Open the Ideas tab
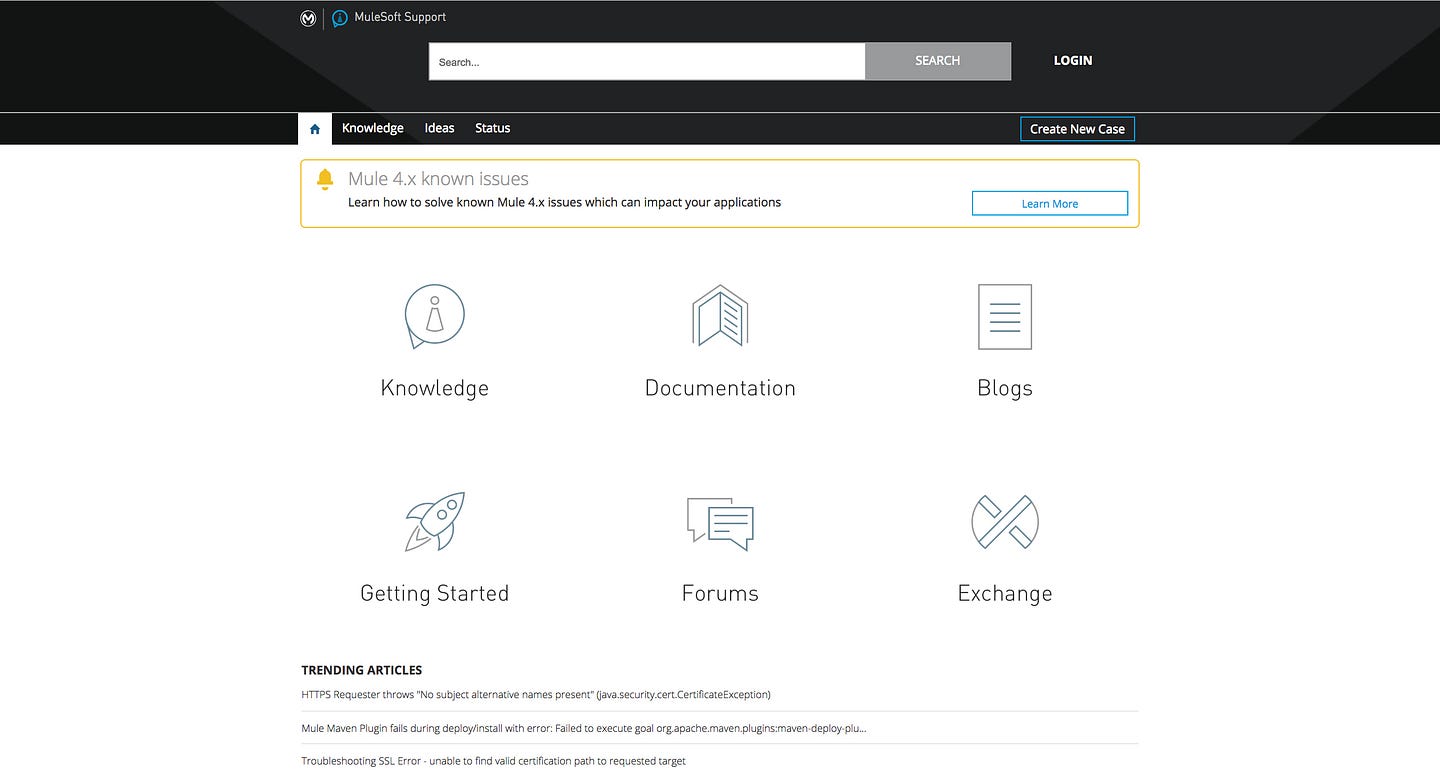This screenshot has height=777, width=1440. point(439,128)
